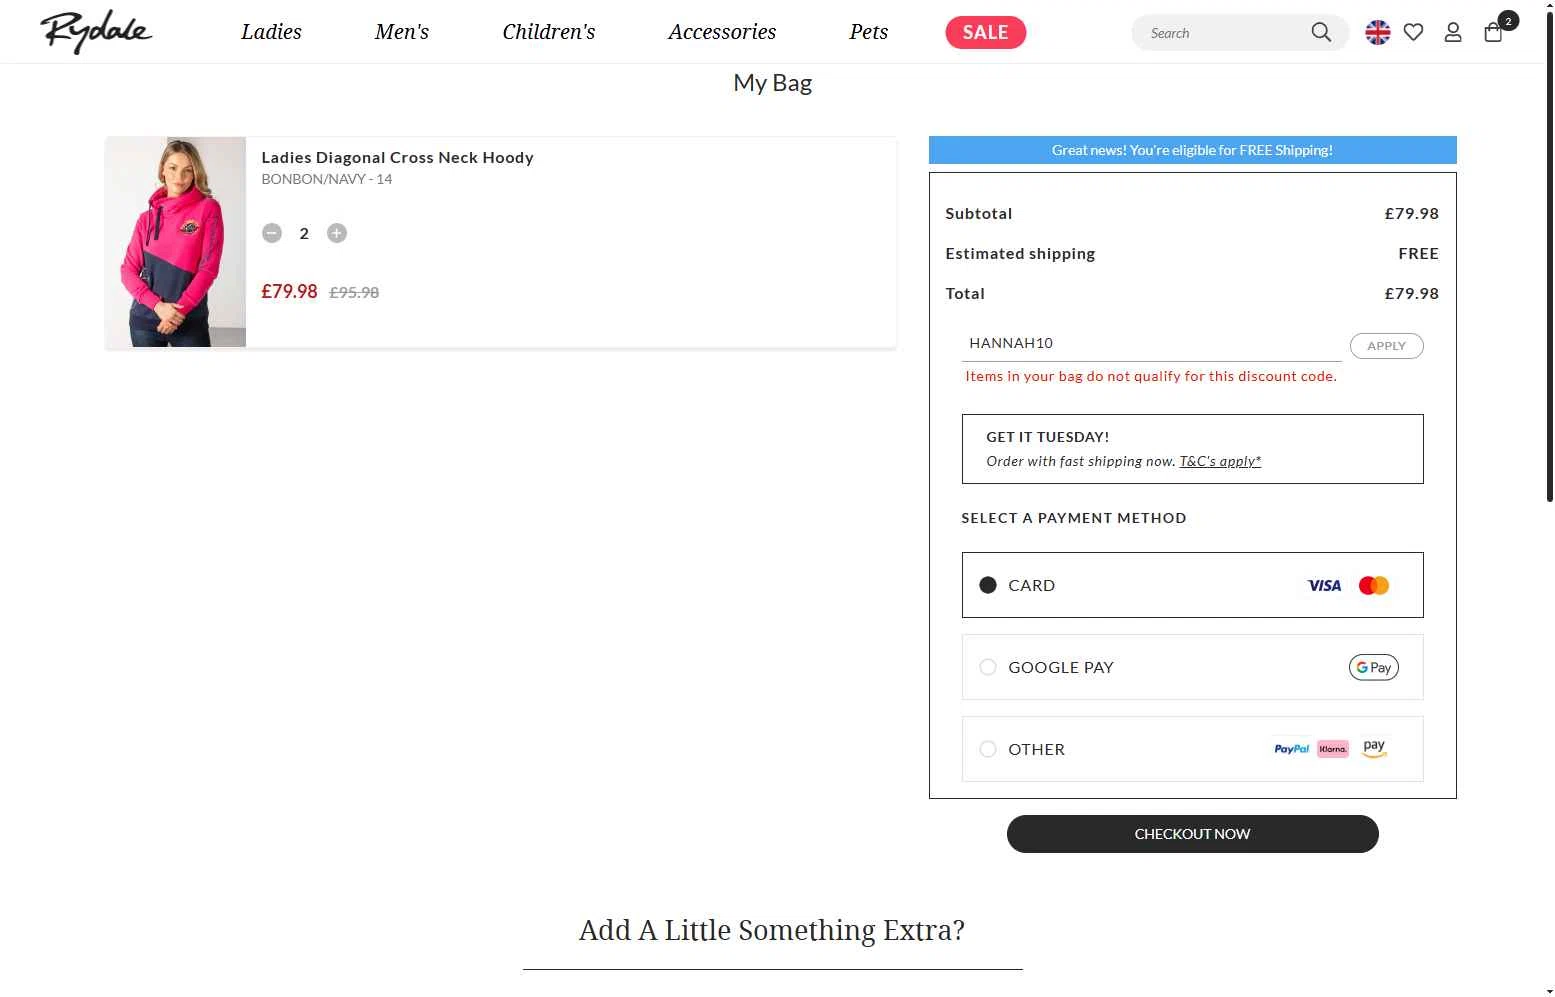Select CARD payment method
The width and height of the screenshot is (1555, 997).
(1192, 585)
